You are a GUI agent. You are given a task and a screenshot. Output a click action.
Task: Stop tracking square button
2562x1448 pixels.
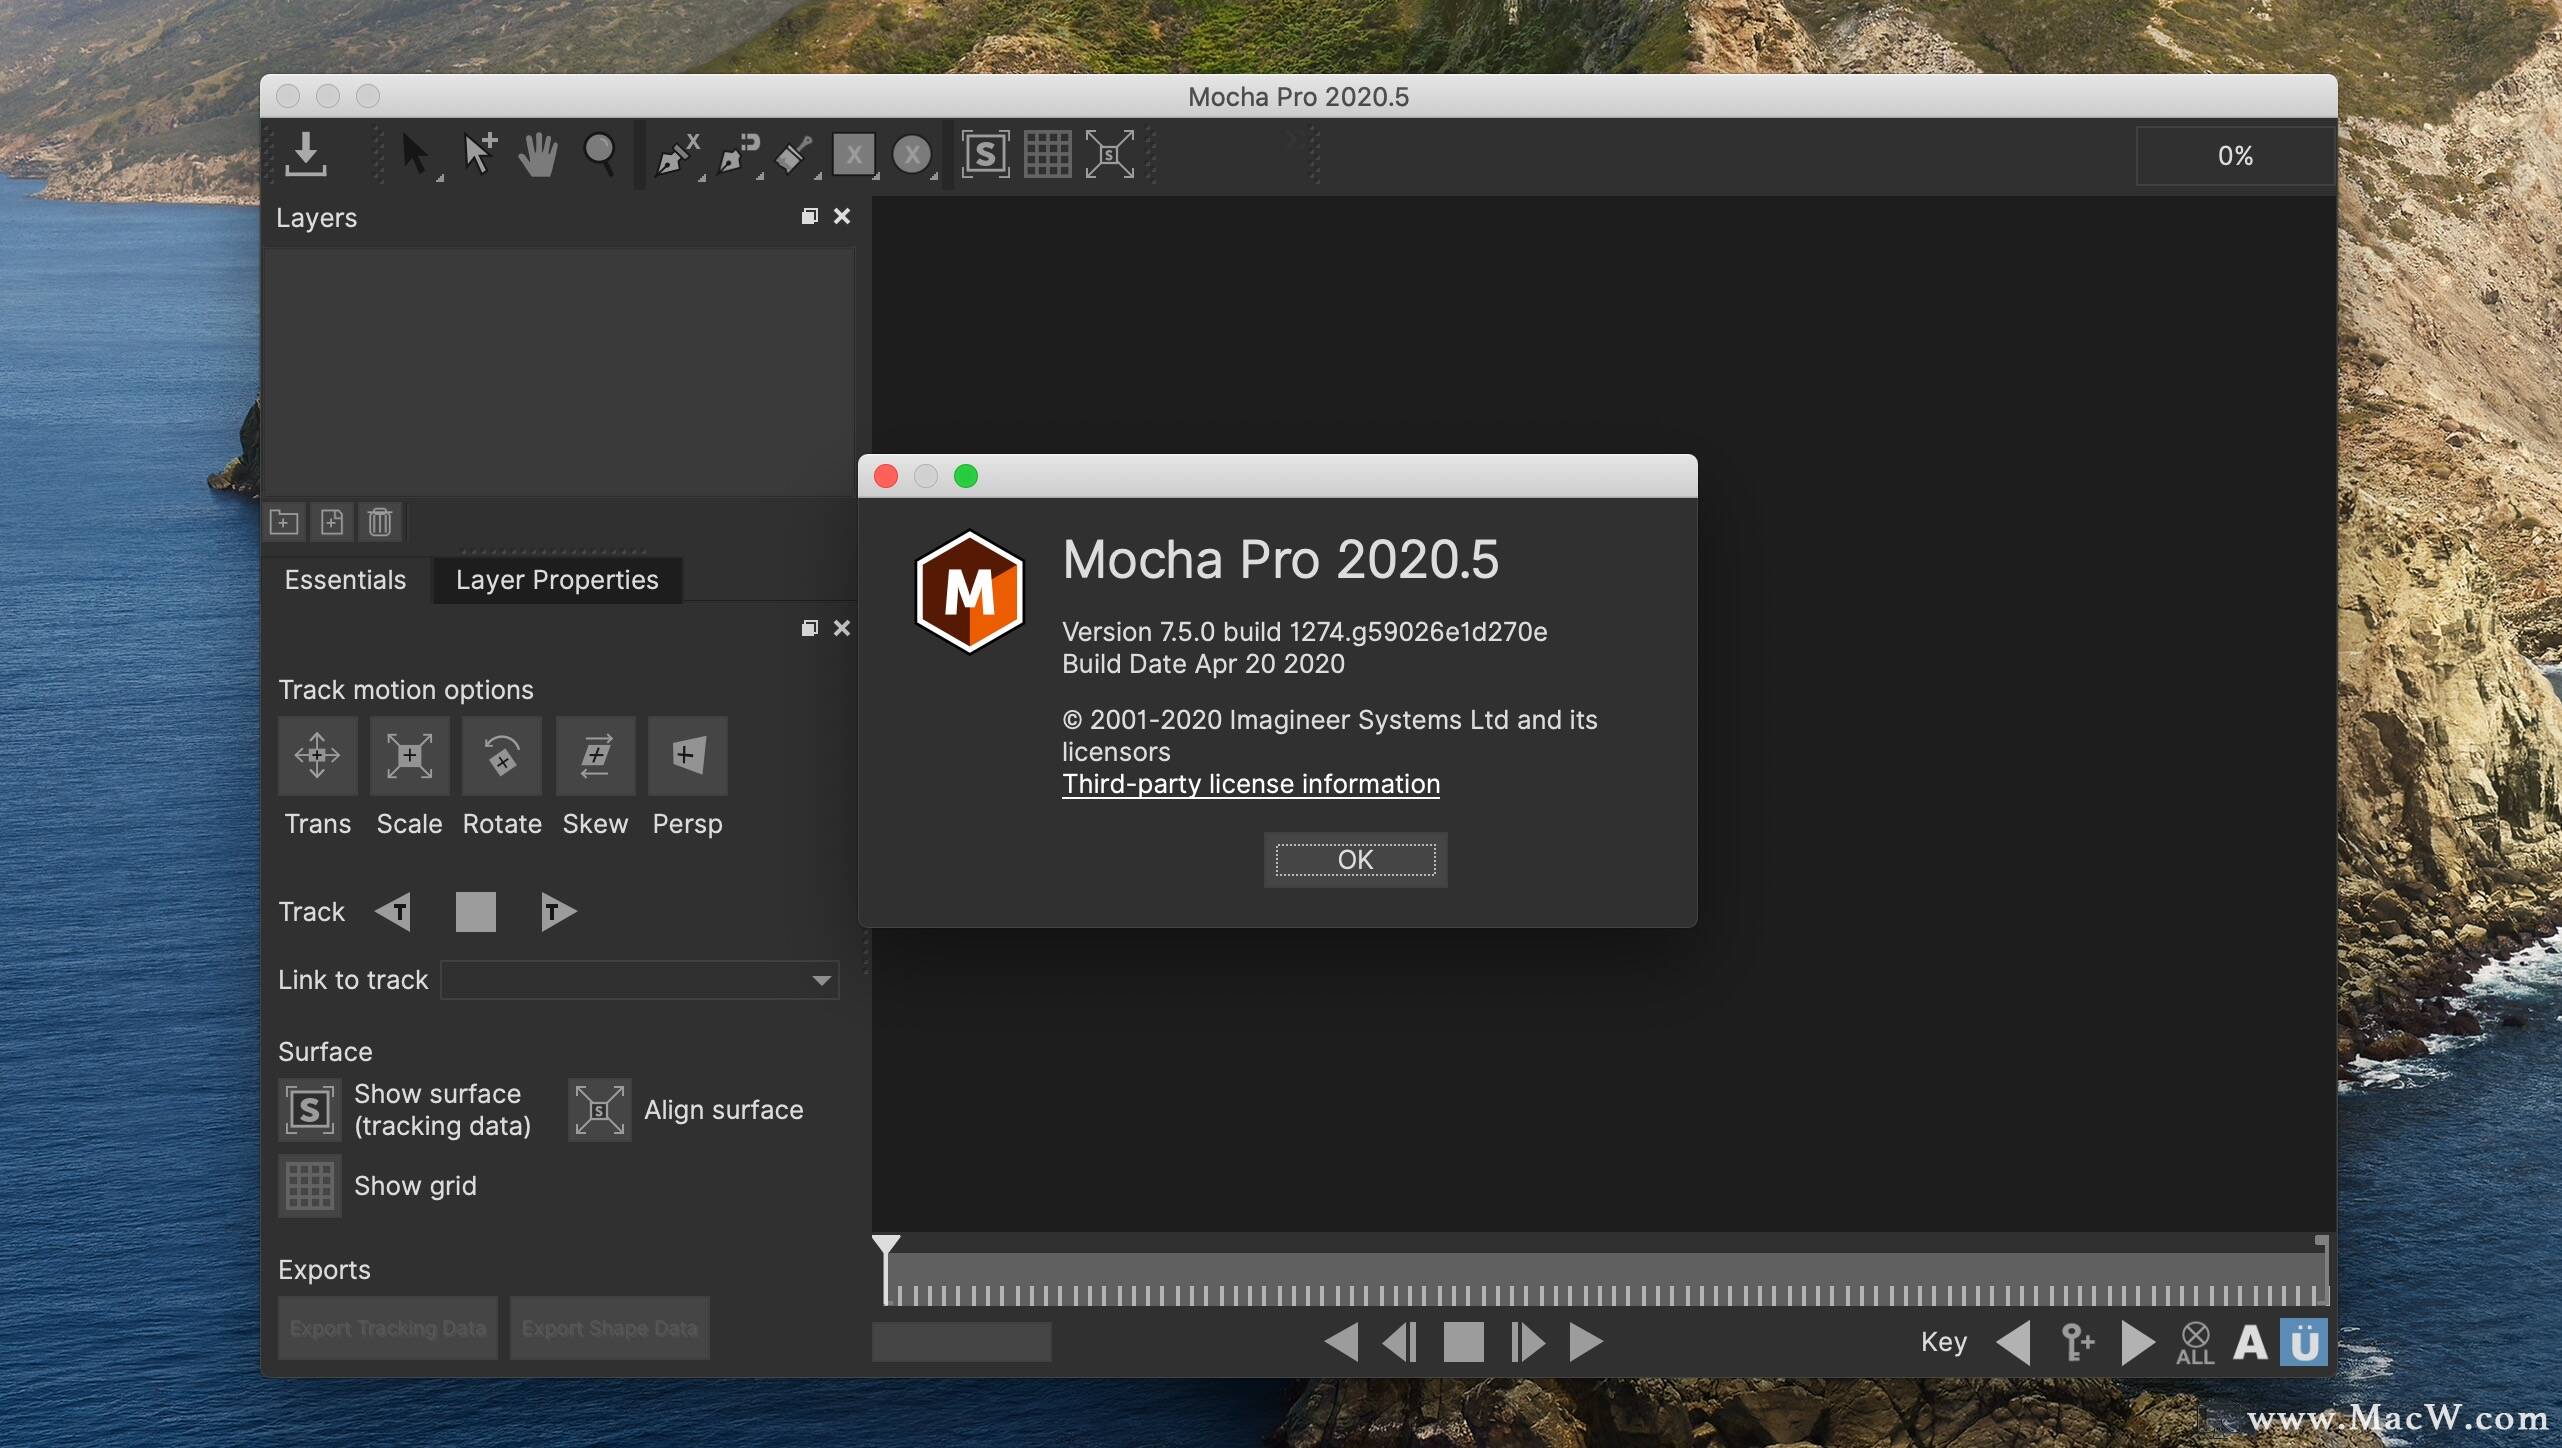[x=476, y=912]
